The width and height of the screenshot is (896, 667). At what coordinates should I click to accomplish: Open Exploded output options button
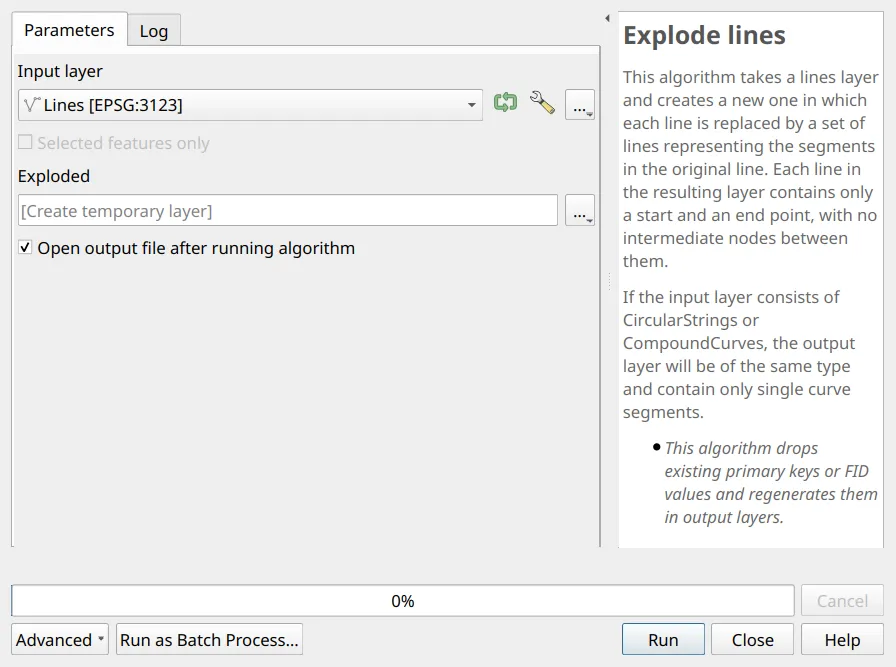point(580,210)
